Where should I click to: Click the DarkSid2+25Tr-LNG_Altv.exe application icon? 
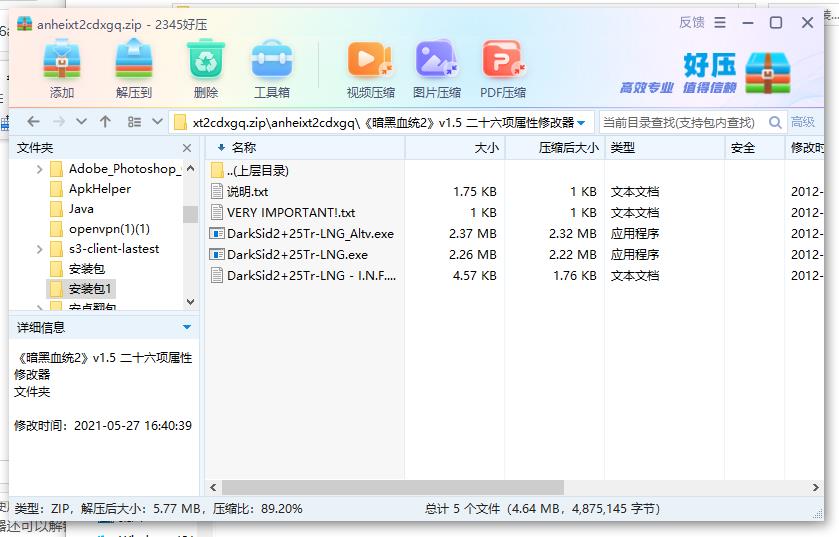tap(217, 234)
